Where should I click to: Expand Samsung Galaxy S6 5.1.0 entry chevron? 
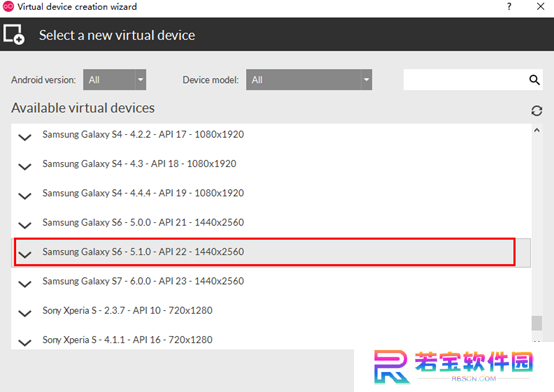pos(25,254)
